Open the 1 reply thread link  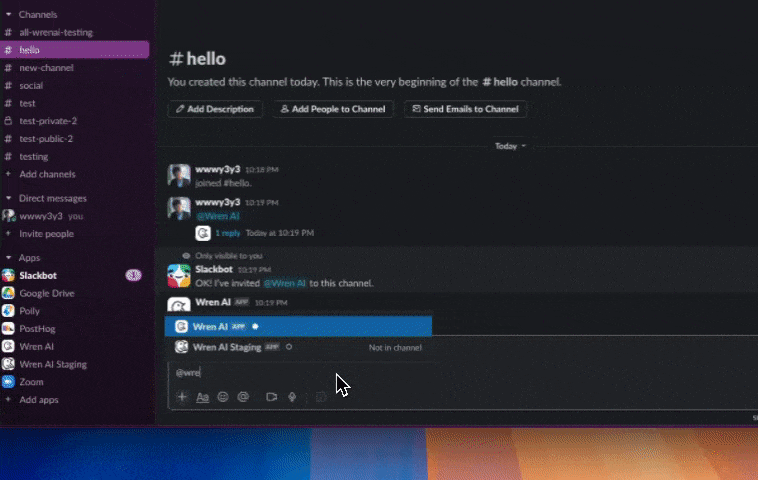pos(228,233)
